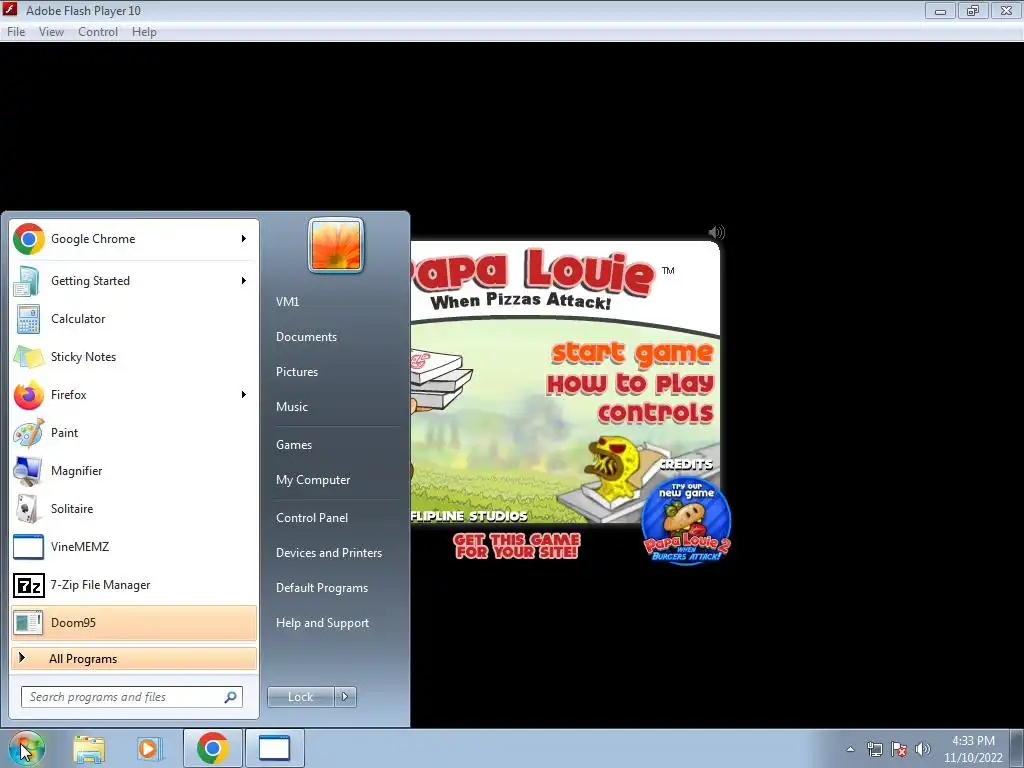The width and height of the screenshot is (1024, 768).
Task: Expand Google Chrome jump list arrow
Action: click(244, 239)
